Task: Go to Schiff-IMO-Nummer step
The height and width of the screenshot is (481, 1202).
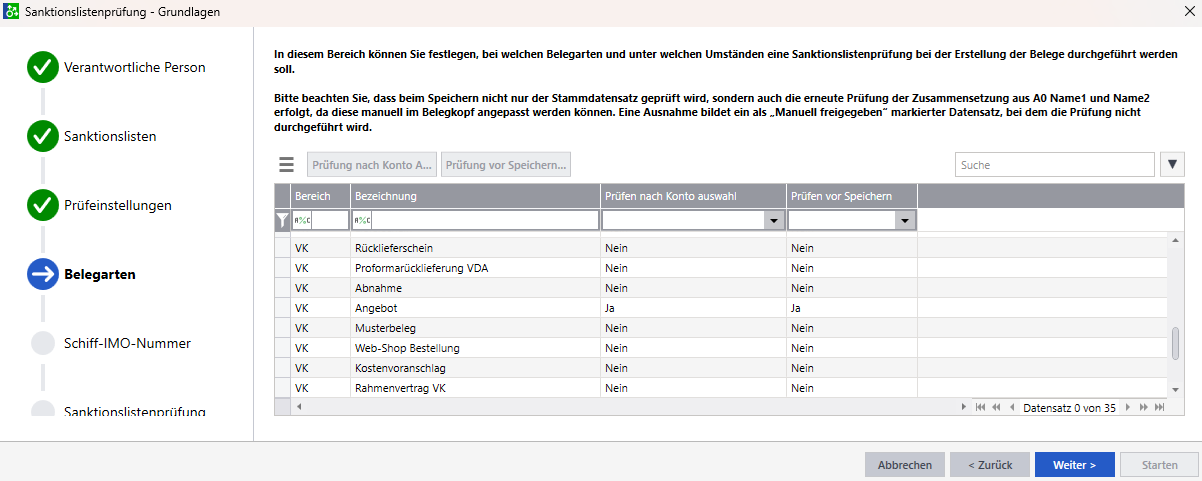Action: coord(127,343)
